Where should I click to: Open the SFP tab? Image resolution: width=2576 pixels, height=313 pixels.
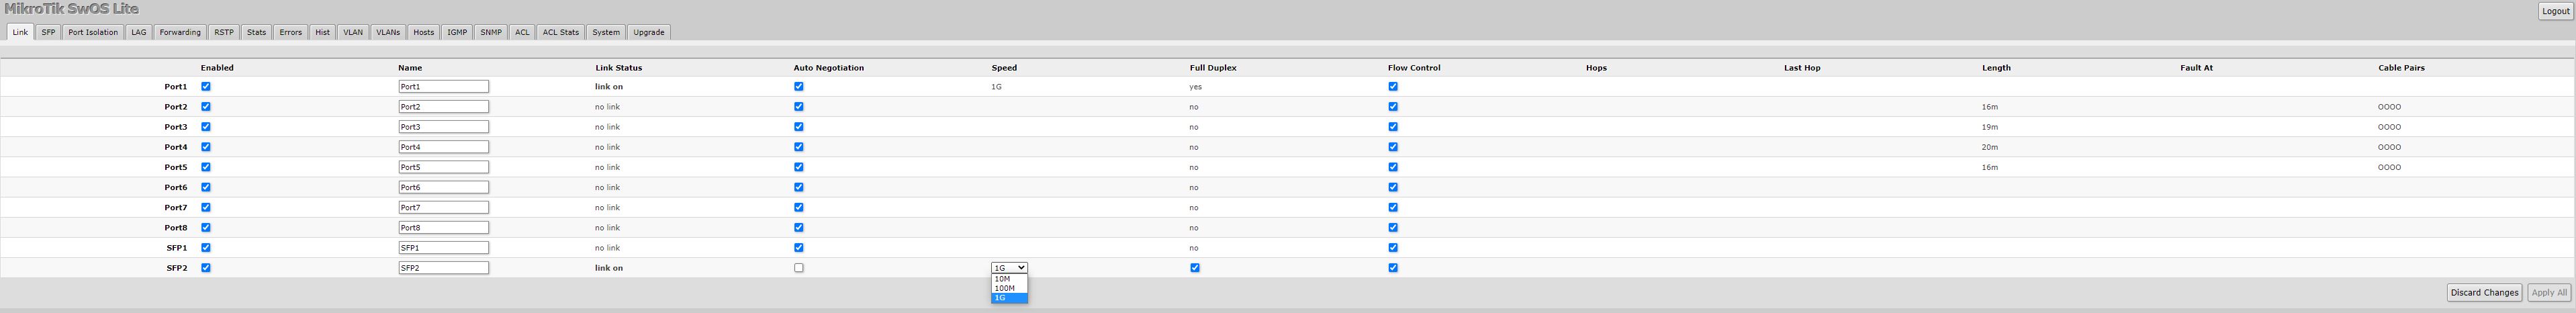[x=48, y=32]
